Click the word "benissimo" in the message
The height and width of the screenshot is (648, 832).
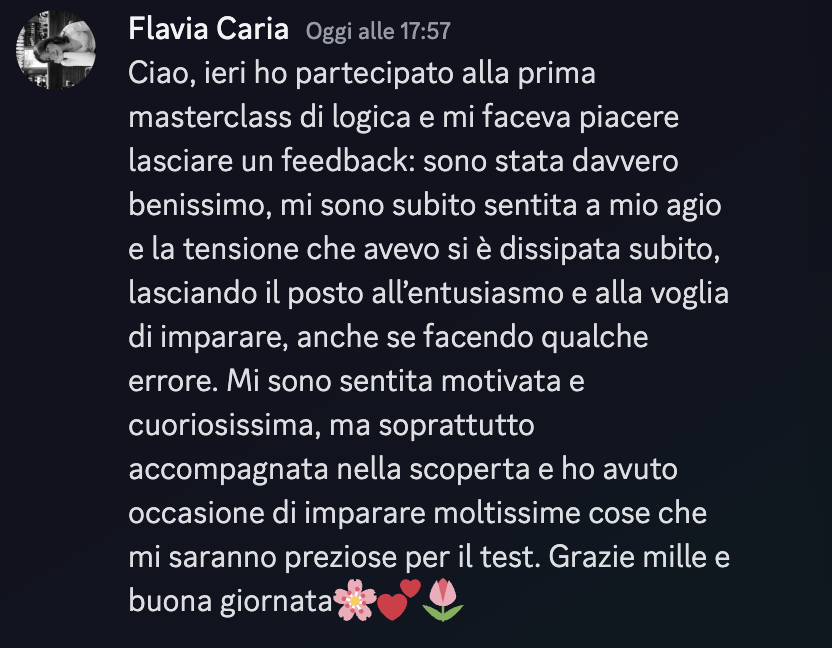point(196,205)
